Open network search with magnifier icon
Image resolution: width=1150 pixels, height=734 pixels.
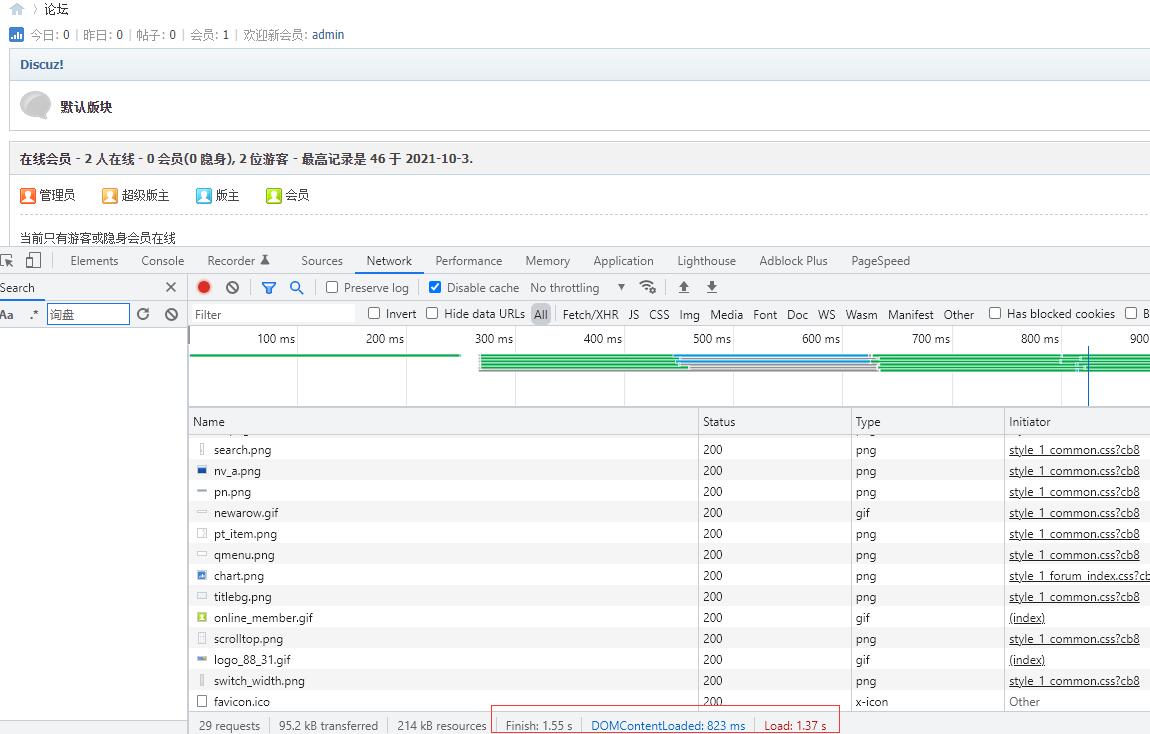(x=296, y=287)
